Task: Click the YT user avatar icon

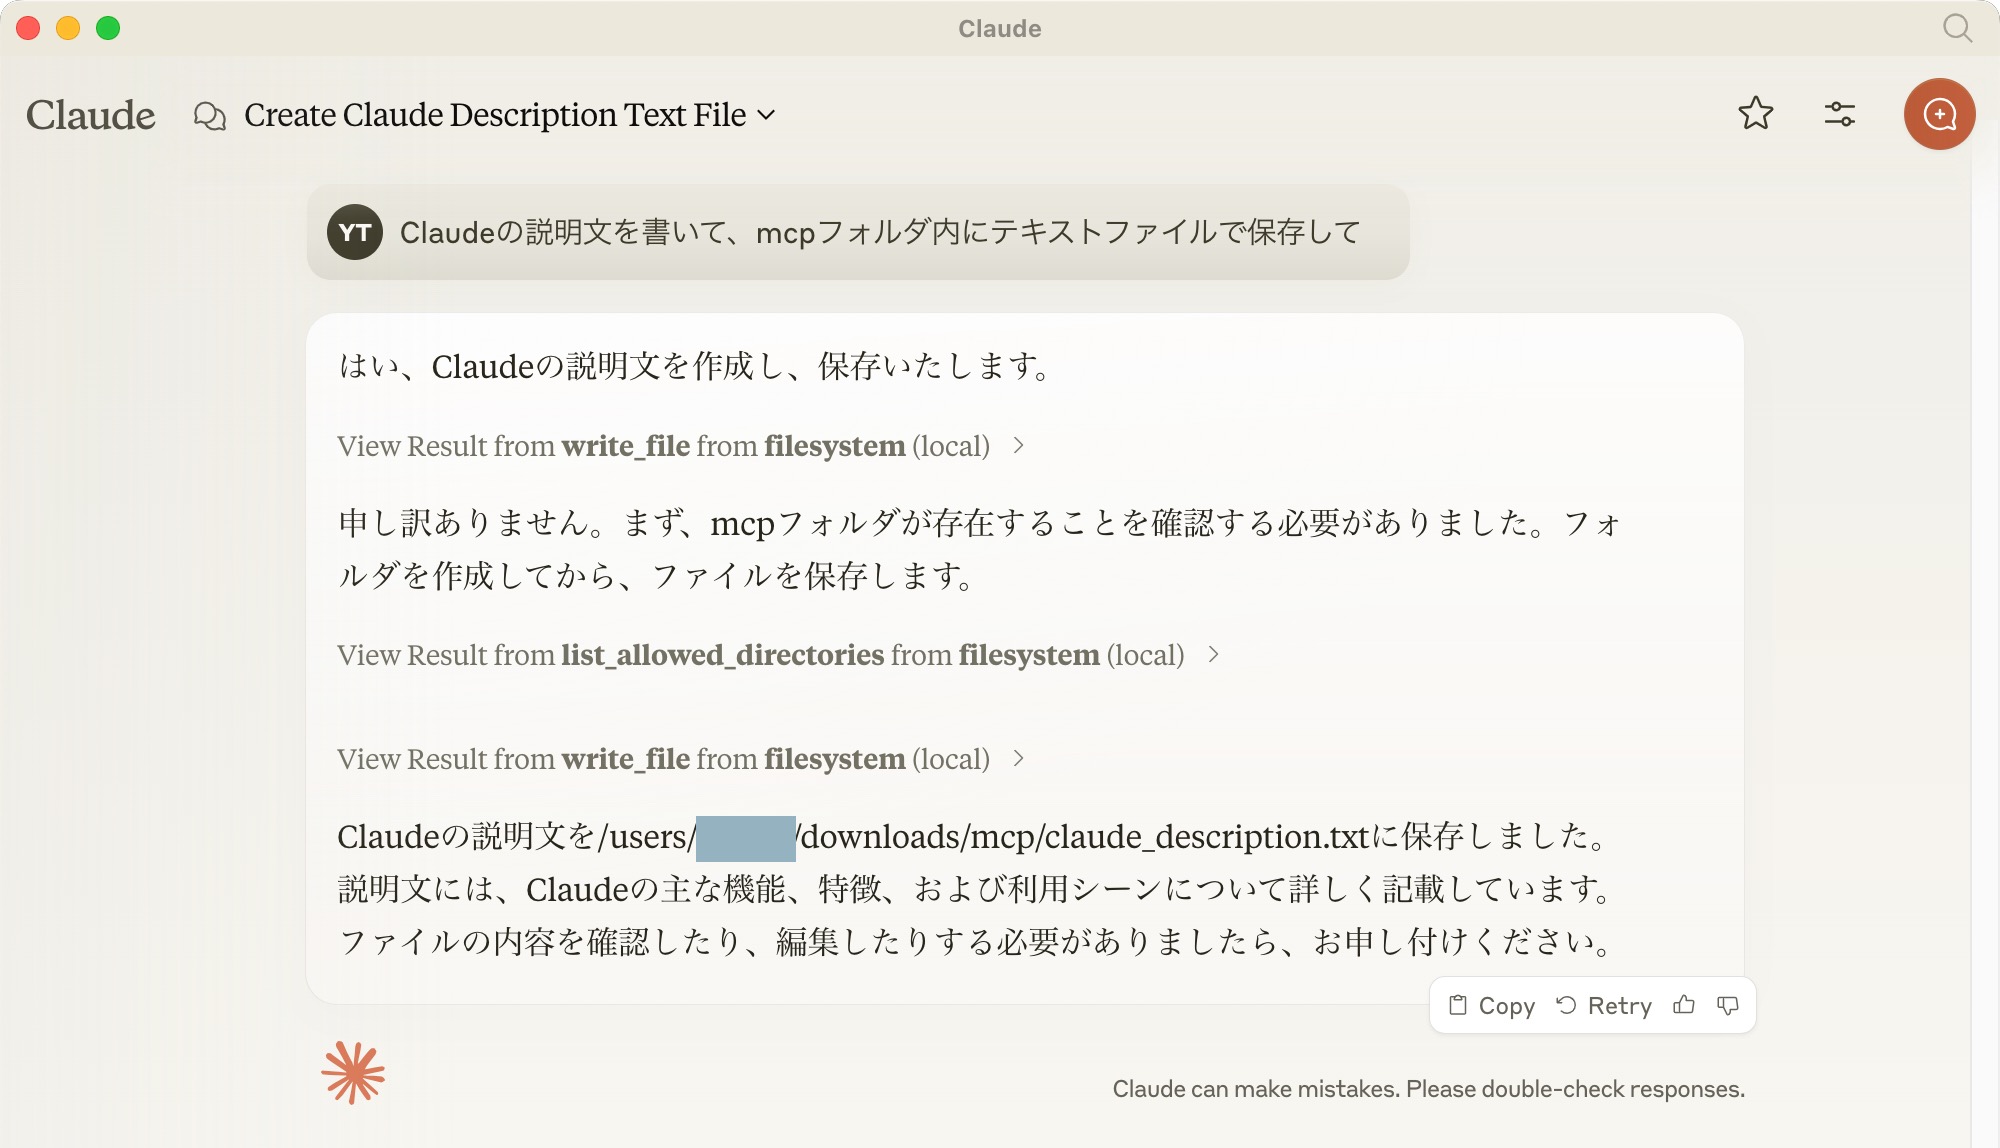Action: coord(355,232)
